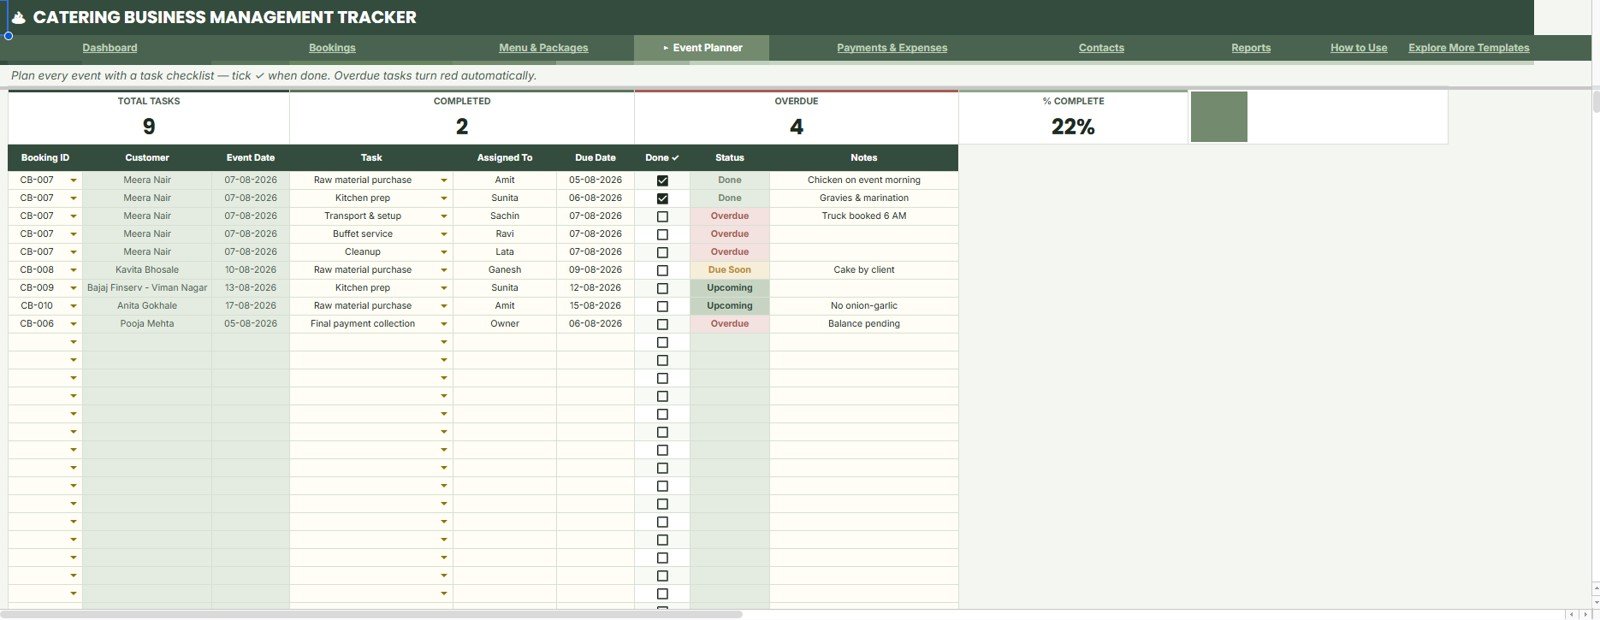Screen dimensions: 1600x620
Task: Click assigned-to cell Ganesh
Action: (505, 270)
